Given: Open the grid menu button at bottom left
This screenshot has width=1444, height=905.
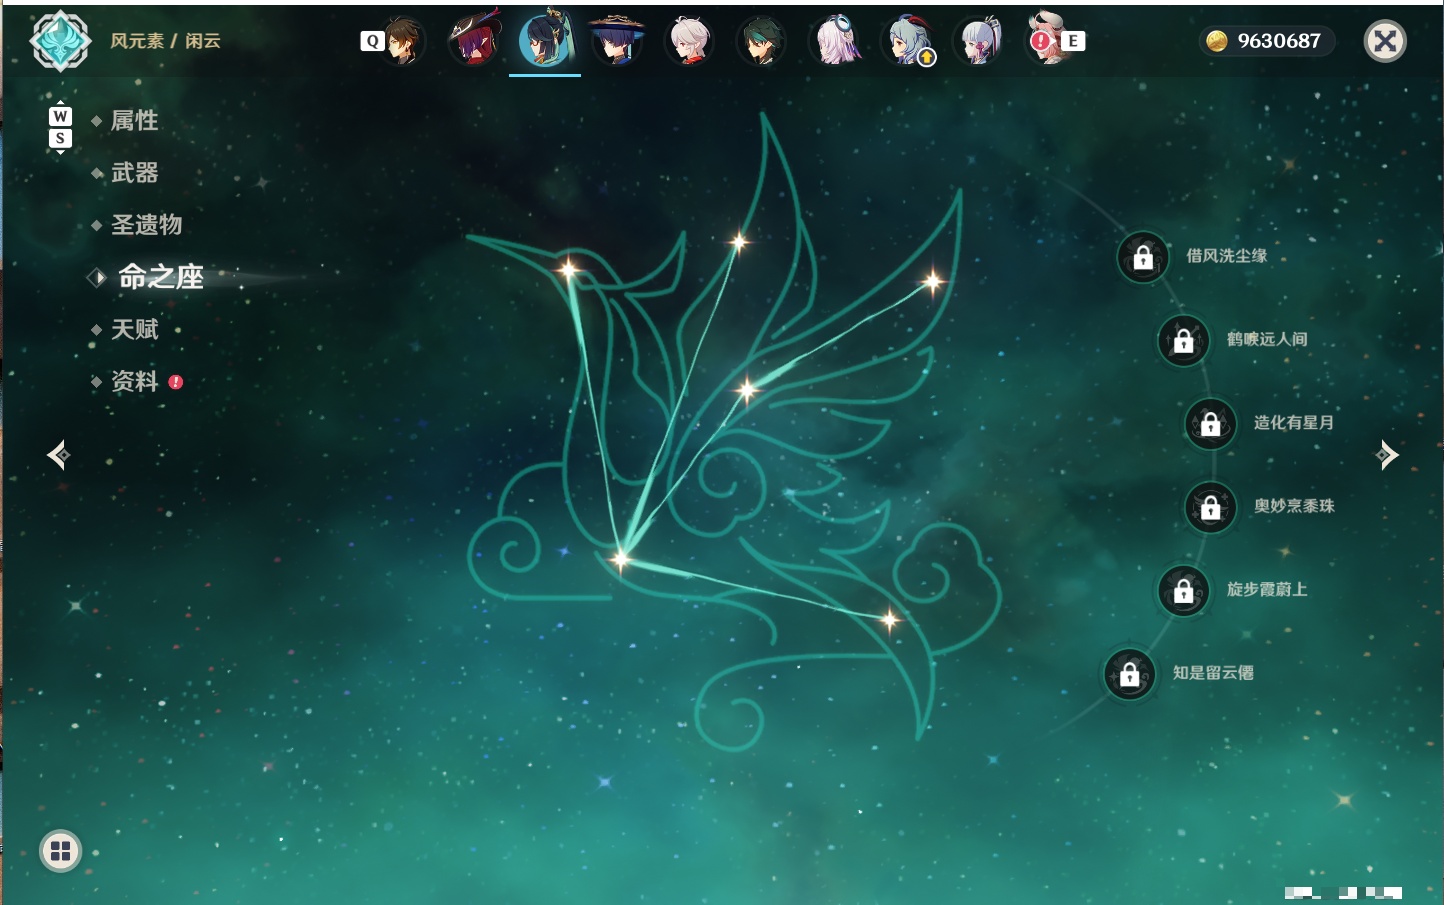Looking at the screenshot, I should 60,851.
